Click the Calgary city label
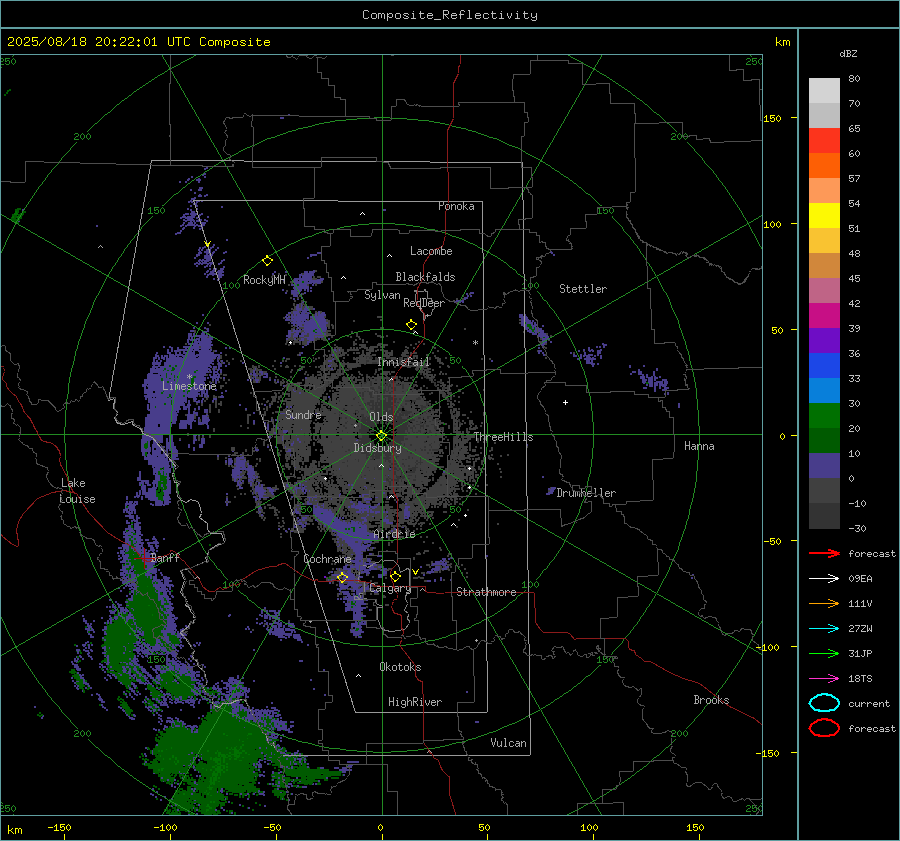The width and height of the screenshot is (900, 841). pos(390,588)
